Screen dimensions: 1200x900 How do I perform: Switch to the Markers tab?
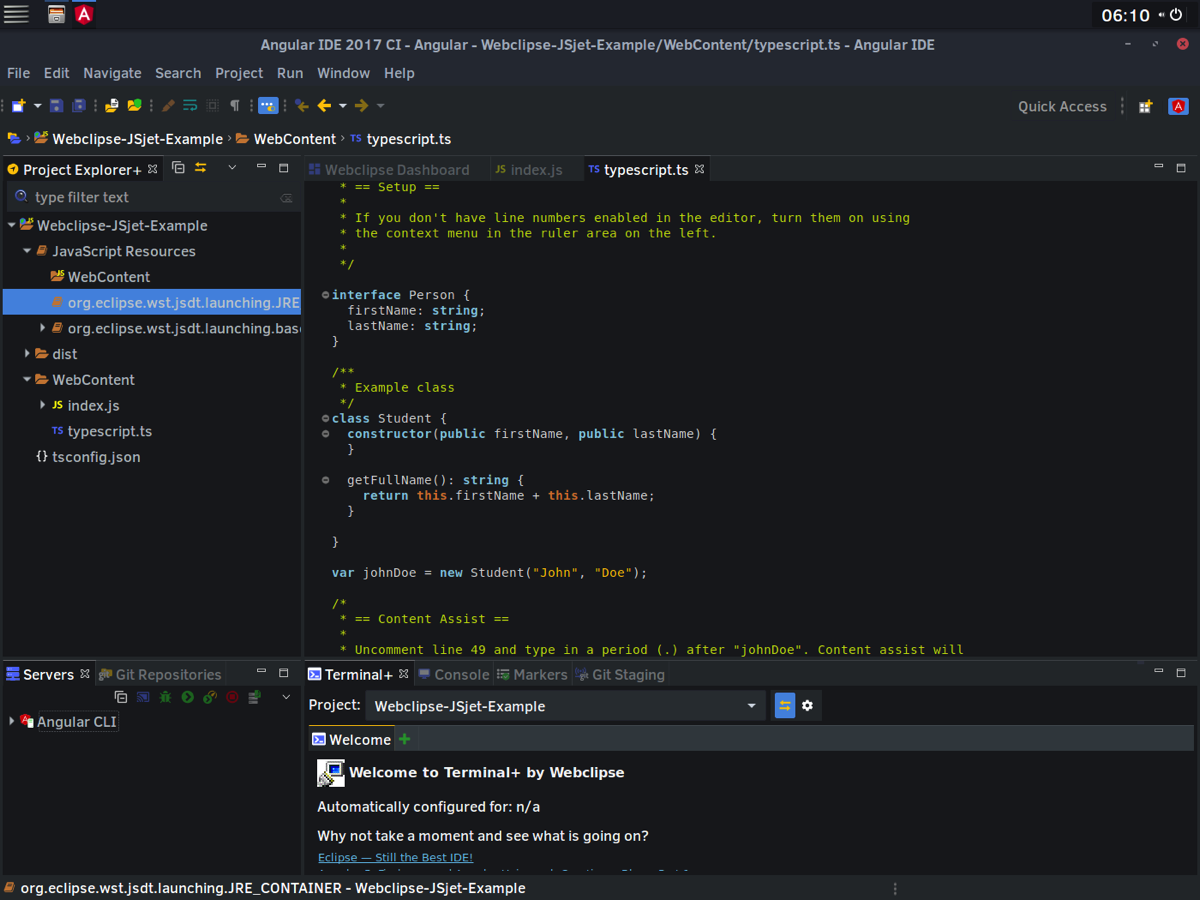point(532,675)
